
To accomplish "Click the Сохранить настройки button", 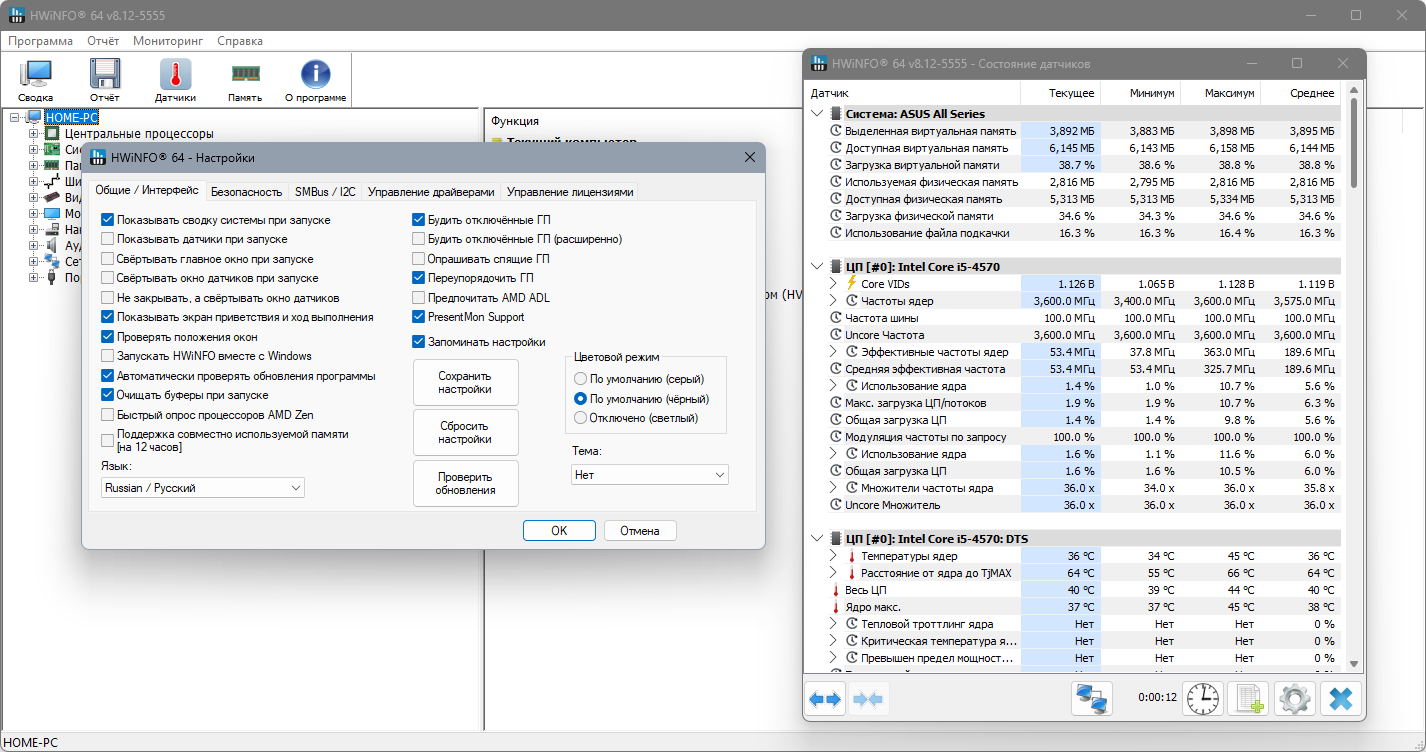I will point(465,383).
